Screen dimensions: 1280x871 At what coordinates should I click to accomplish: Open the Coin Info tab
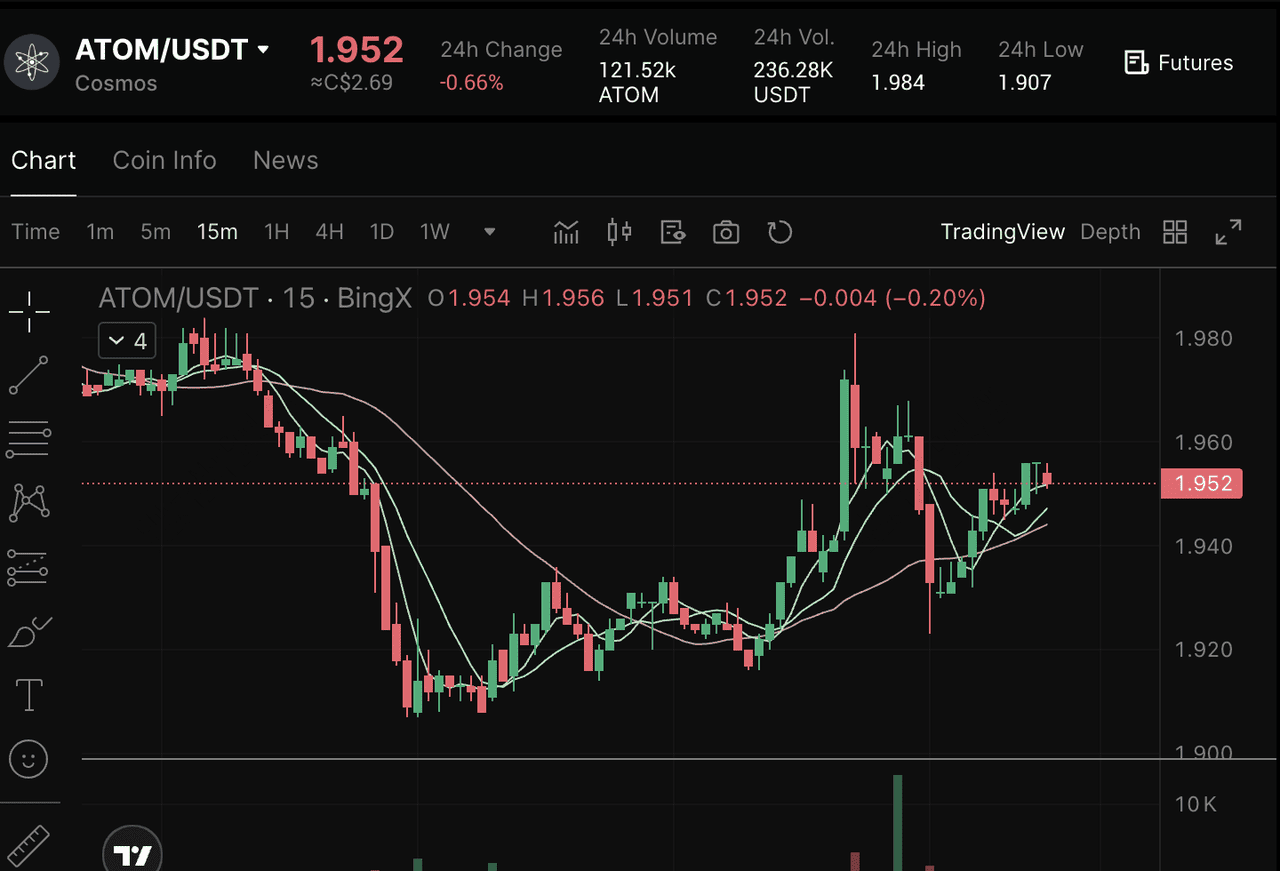pos(164,161)
